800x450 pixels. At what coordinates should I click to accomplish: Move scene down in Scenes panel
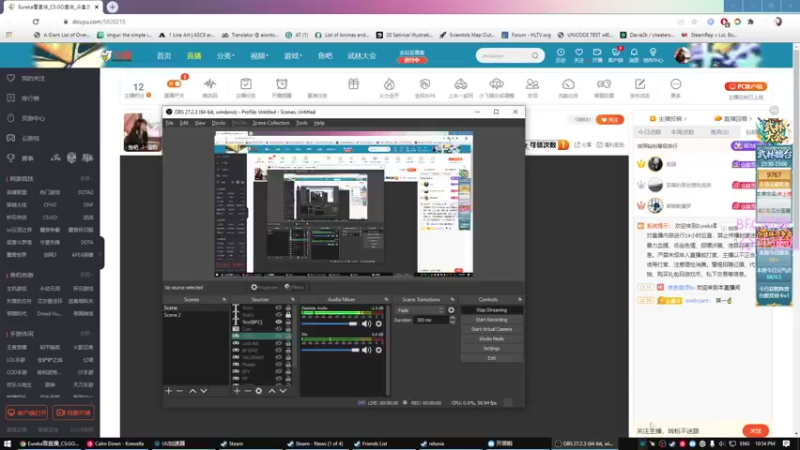pyautogui.click(x=204, y=391)
